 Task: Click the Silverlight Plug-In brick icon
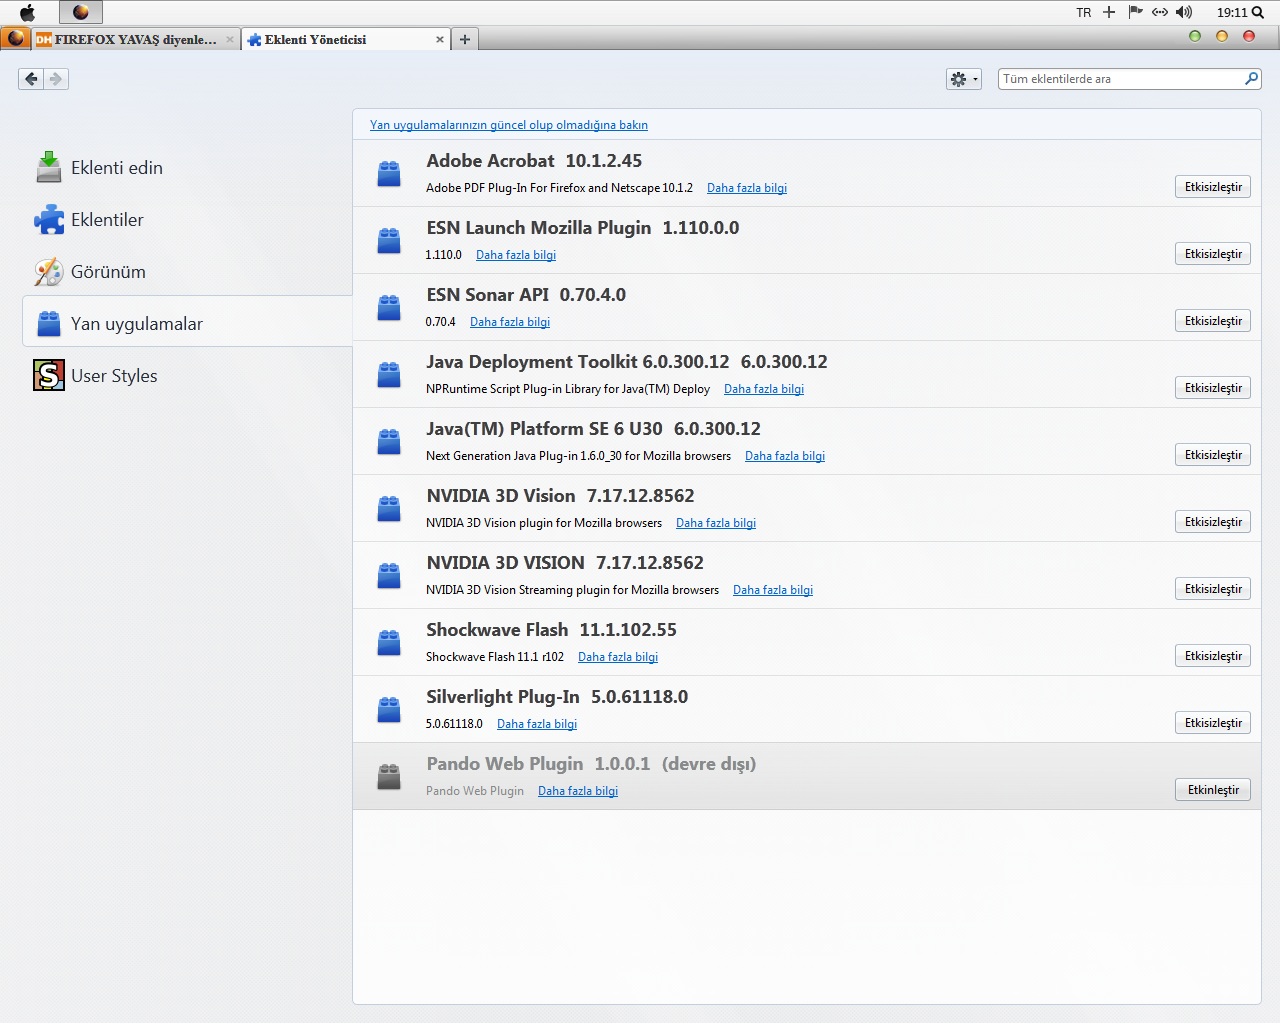[x=389, y=710]
